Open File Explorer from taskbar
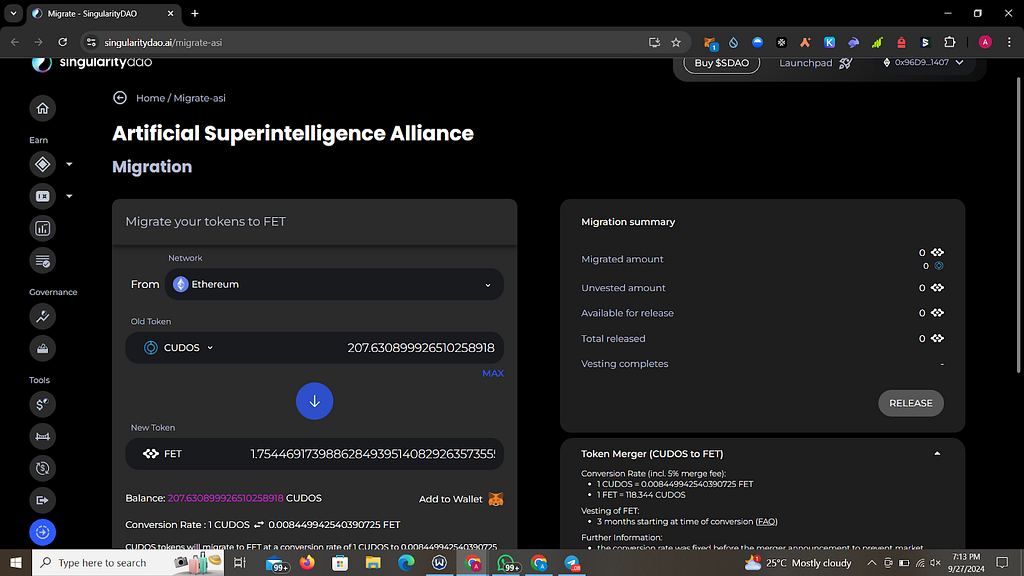Screen dimensions: 1024x576 pyautogui.click(x=373, y=563)
